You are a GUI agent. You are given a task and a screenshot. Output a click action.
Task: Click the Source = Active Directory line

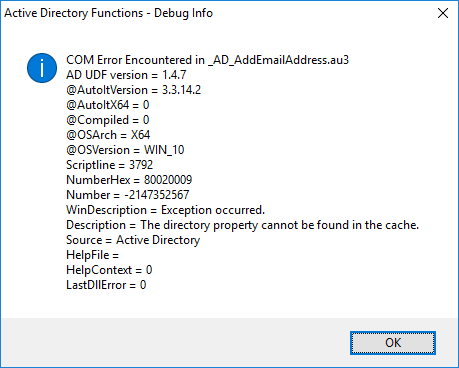point(133,240)
